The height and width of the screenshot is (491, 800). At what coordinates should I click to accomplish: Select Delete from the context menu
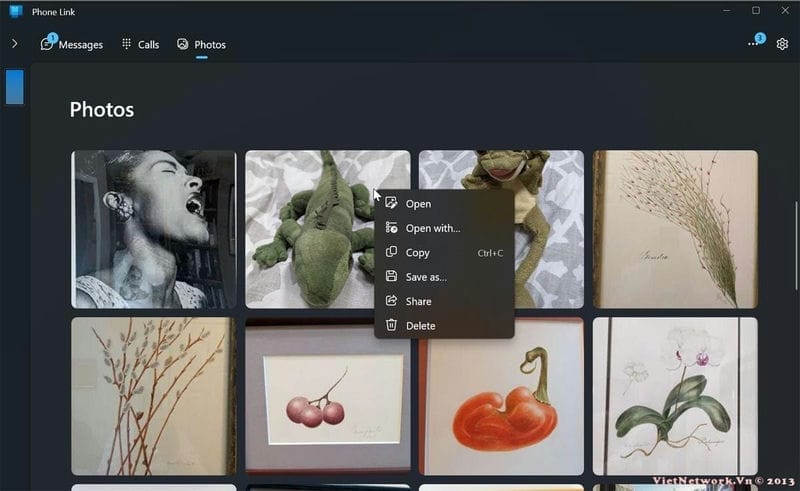420,326
